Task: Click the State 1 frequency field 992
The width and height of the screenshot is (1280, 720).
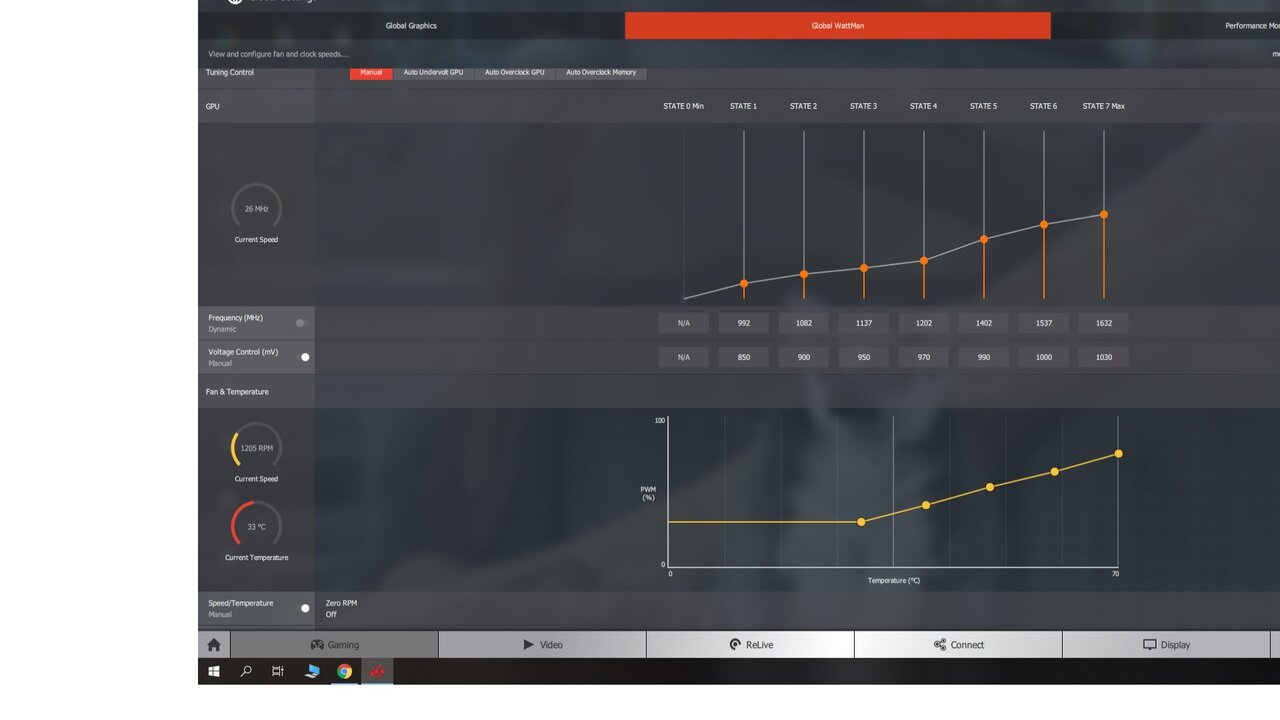Action: point(744,323)
